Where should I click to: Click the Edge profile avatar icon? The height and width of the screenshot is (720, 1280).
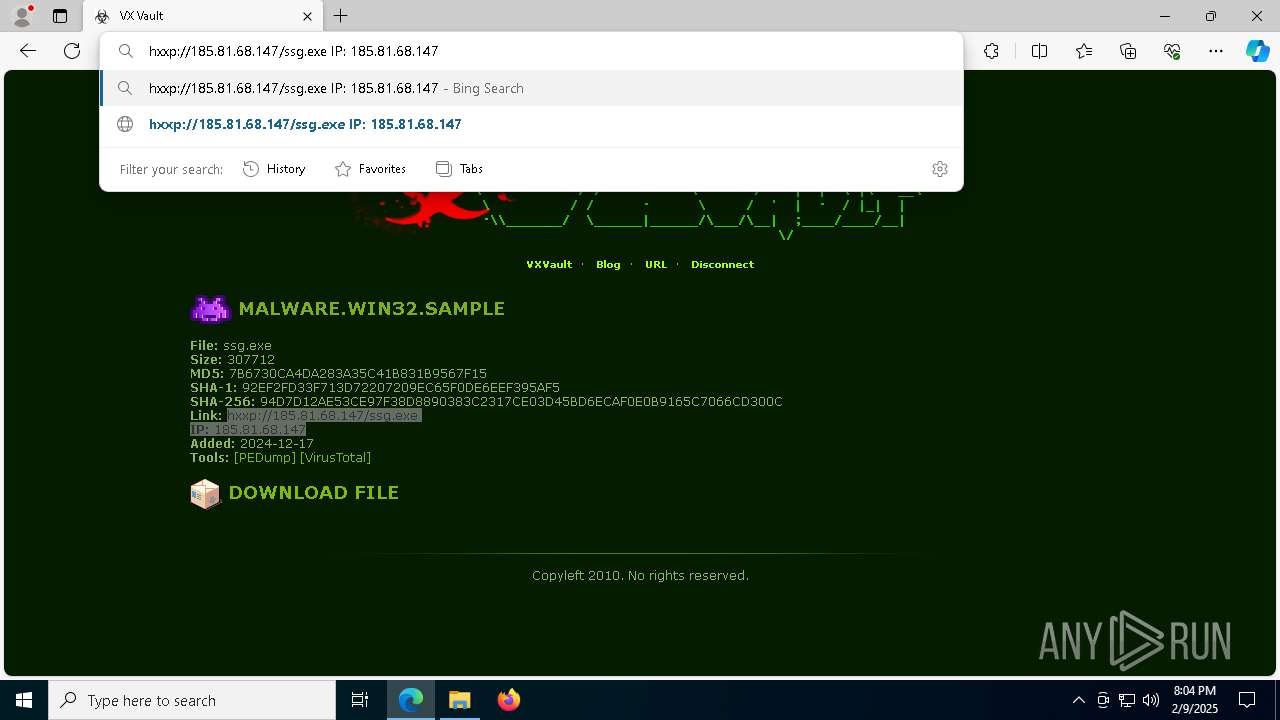[x=21, y=16]
